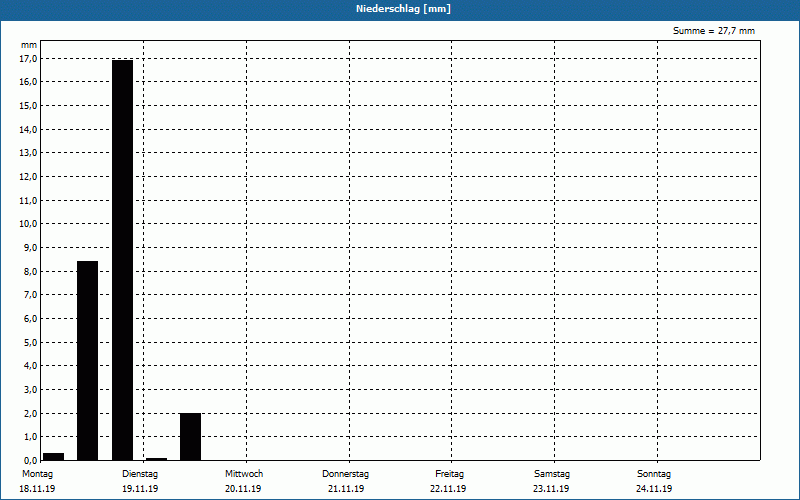Click the 'Montag' axis label
Screen dimensions: 800x500
(x=37, y=474)
